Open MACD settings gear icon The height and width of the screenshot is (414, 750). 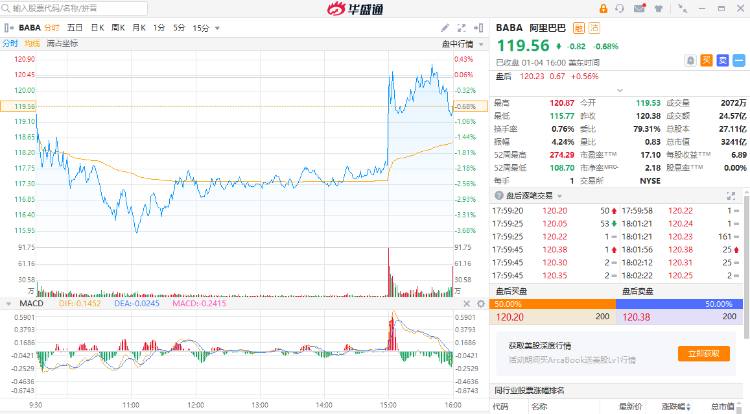click(481, 304)
